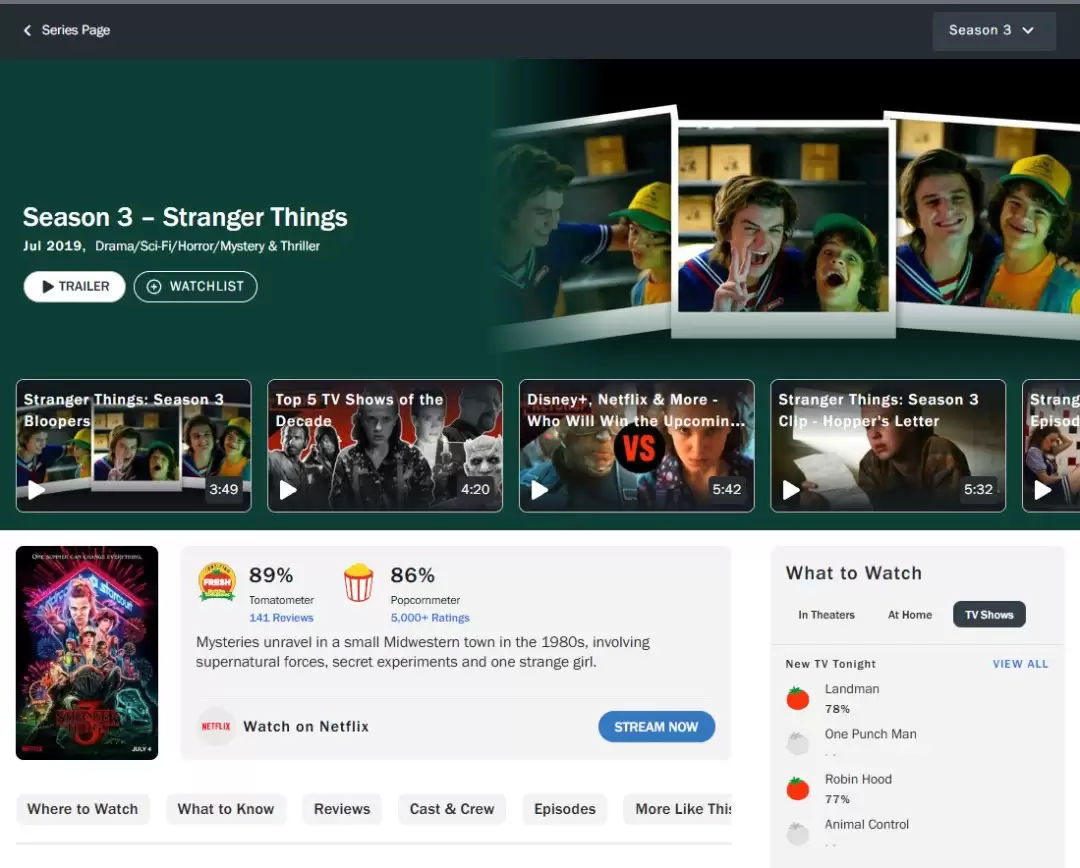Open the Hopper's Letter clip thumbnail
Screen dimensions: 1080x868
tap(887, 446)
